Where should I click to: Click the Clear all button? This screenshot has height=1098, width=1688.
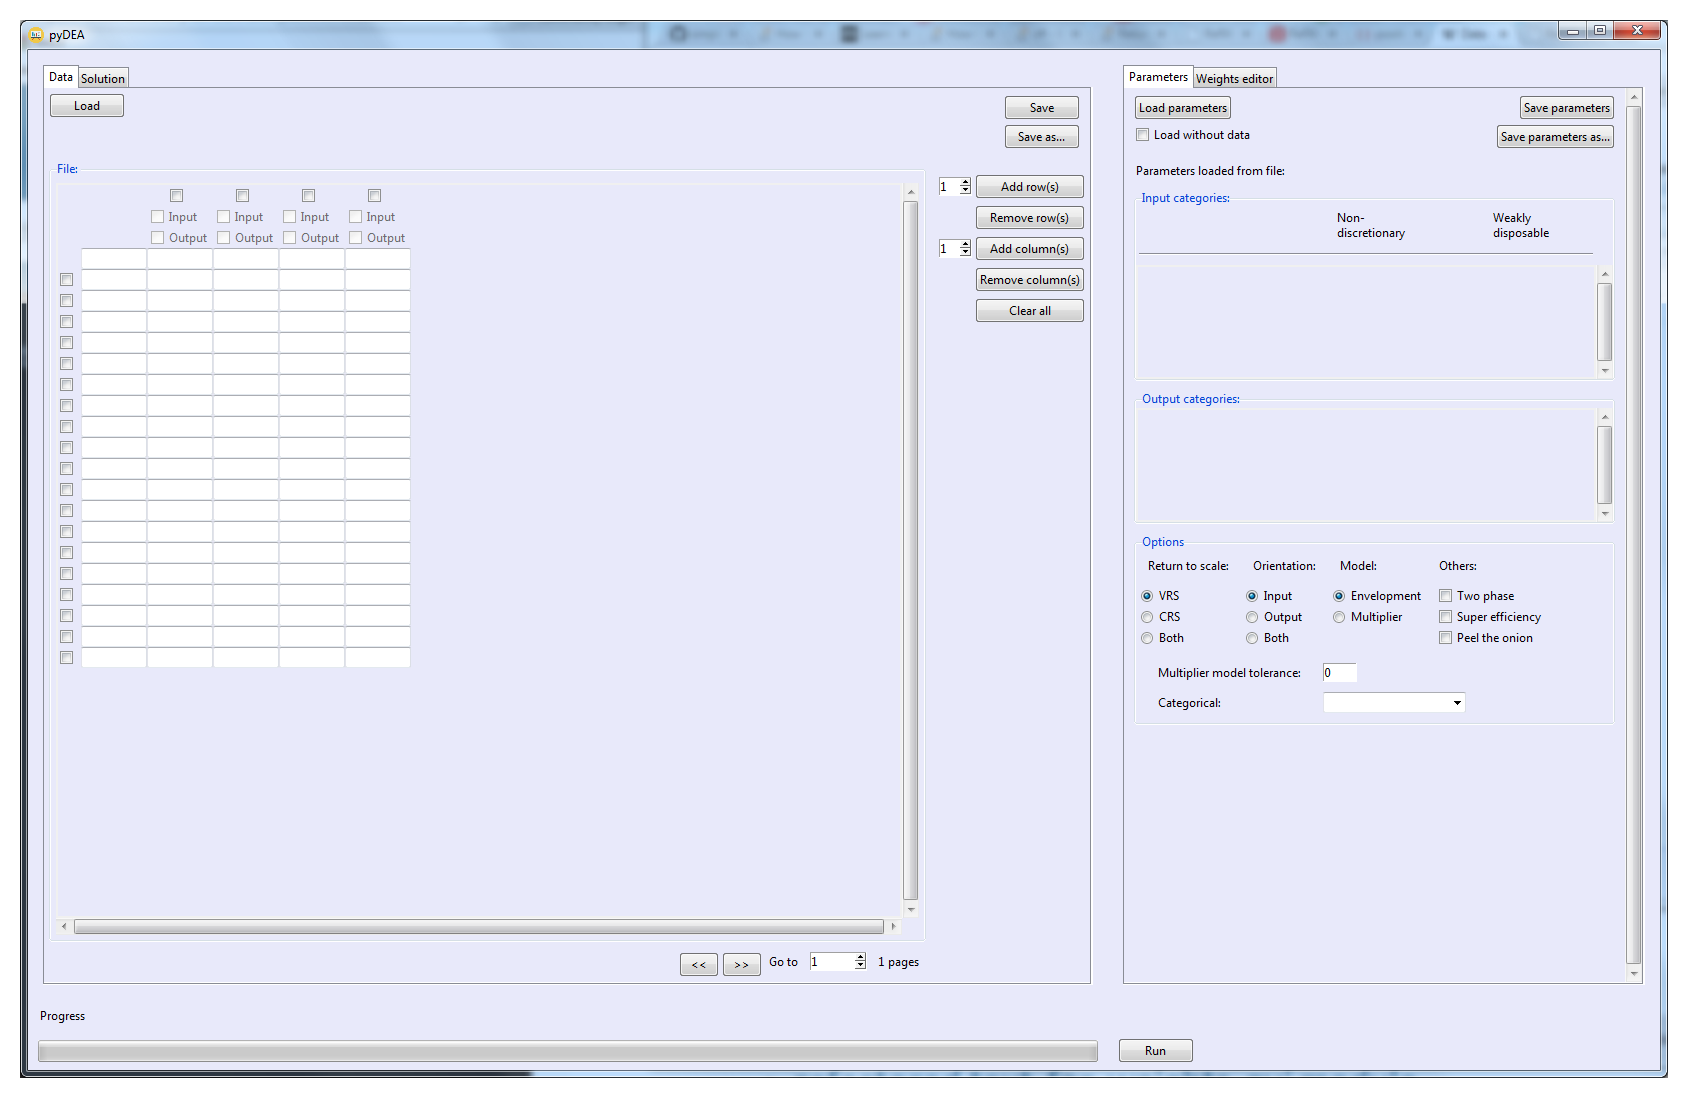pos(1030,311)
